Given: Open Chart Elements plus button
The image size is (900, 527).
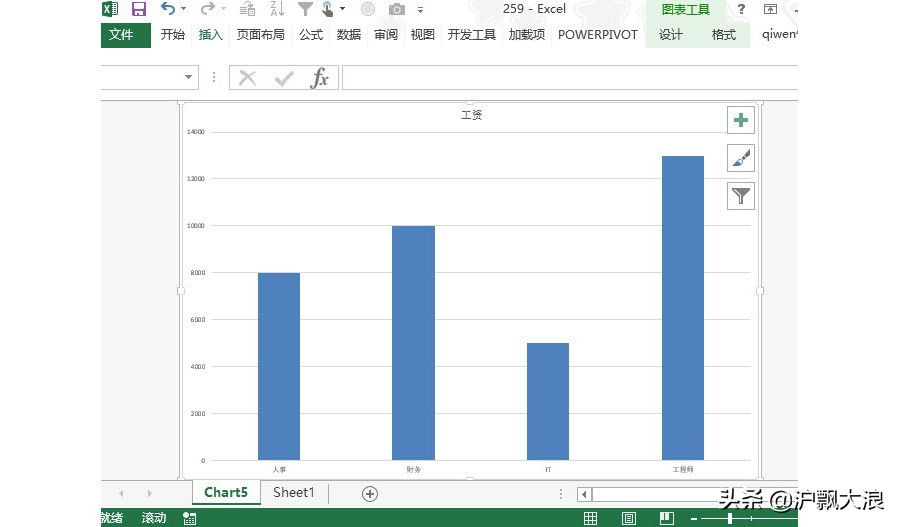Looking at the screenshot, I should coord(740,120).
